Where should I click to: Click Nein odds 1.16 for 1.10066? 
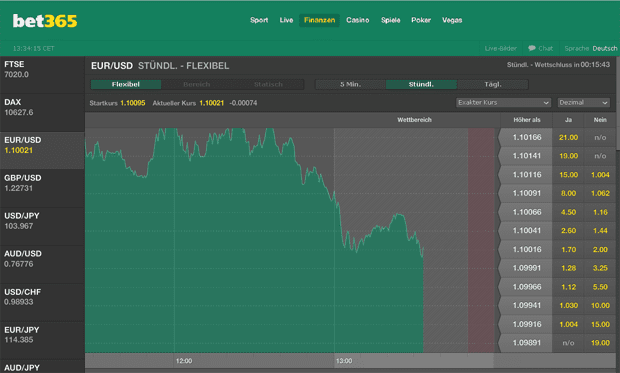tap(600, 212)
